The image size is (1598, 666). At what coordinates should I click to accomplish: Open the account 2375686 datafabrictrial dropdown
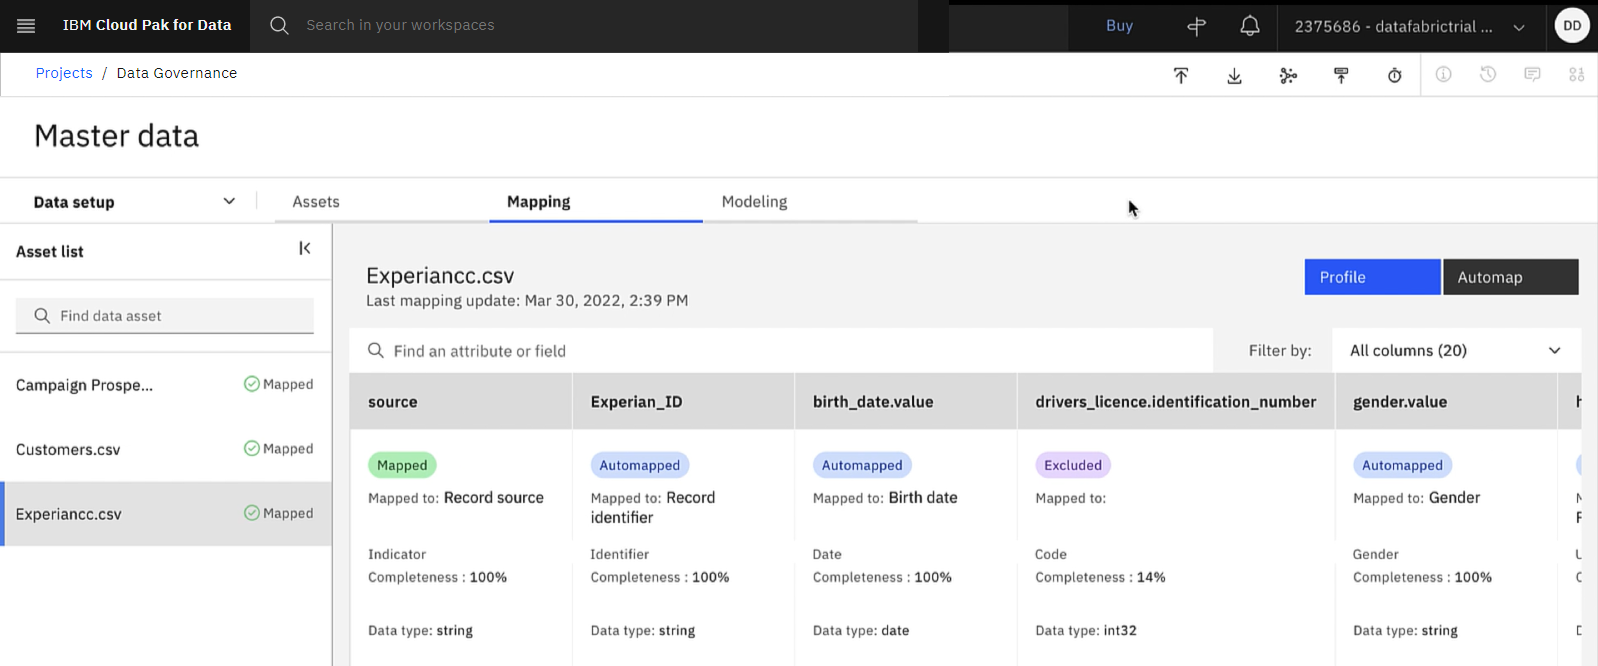click(x=1410, y=27)
